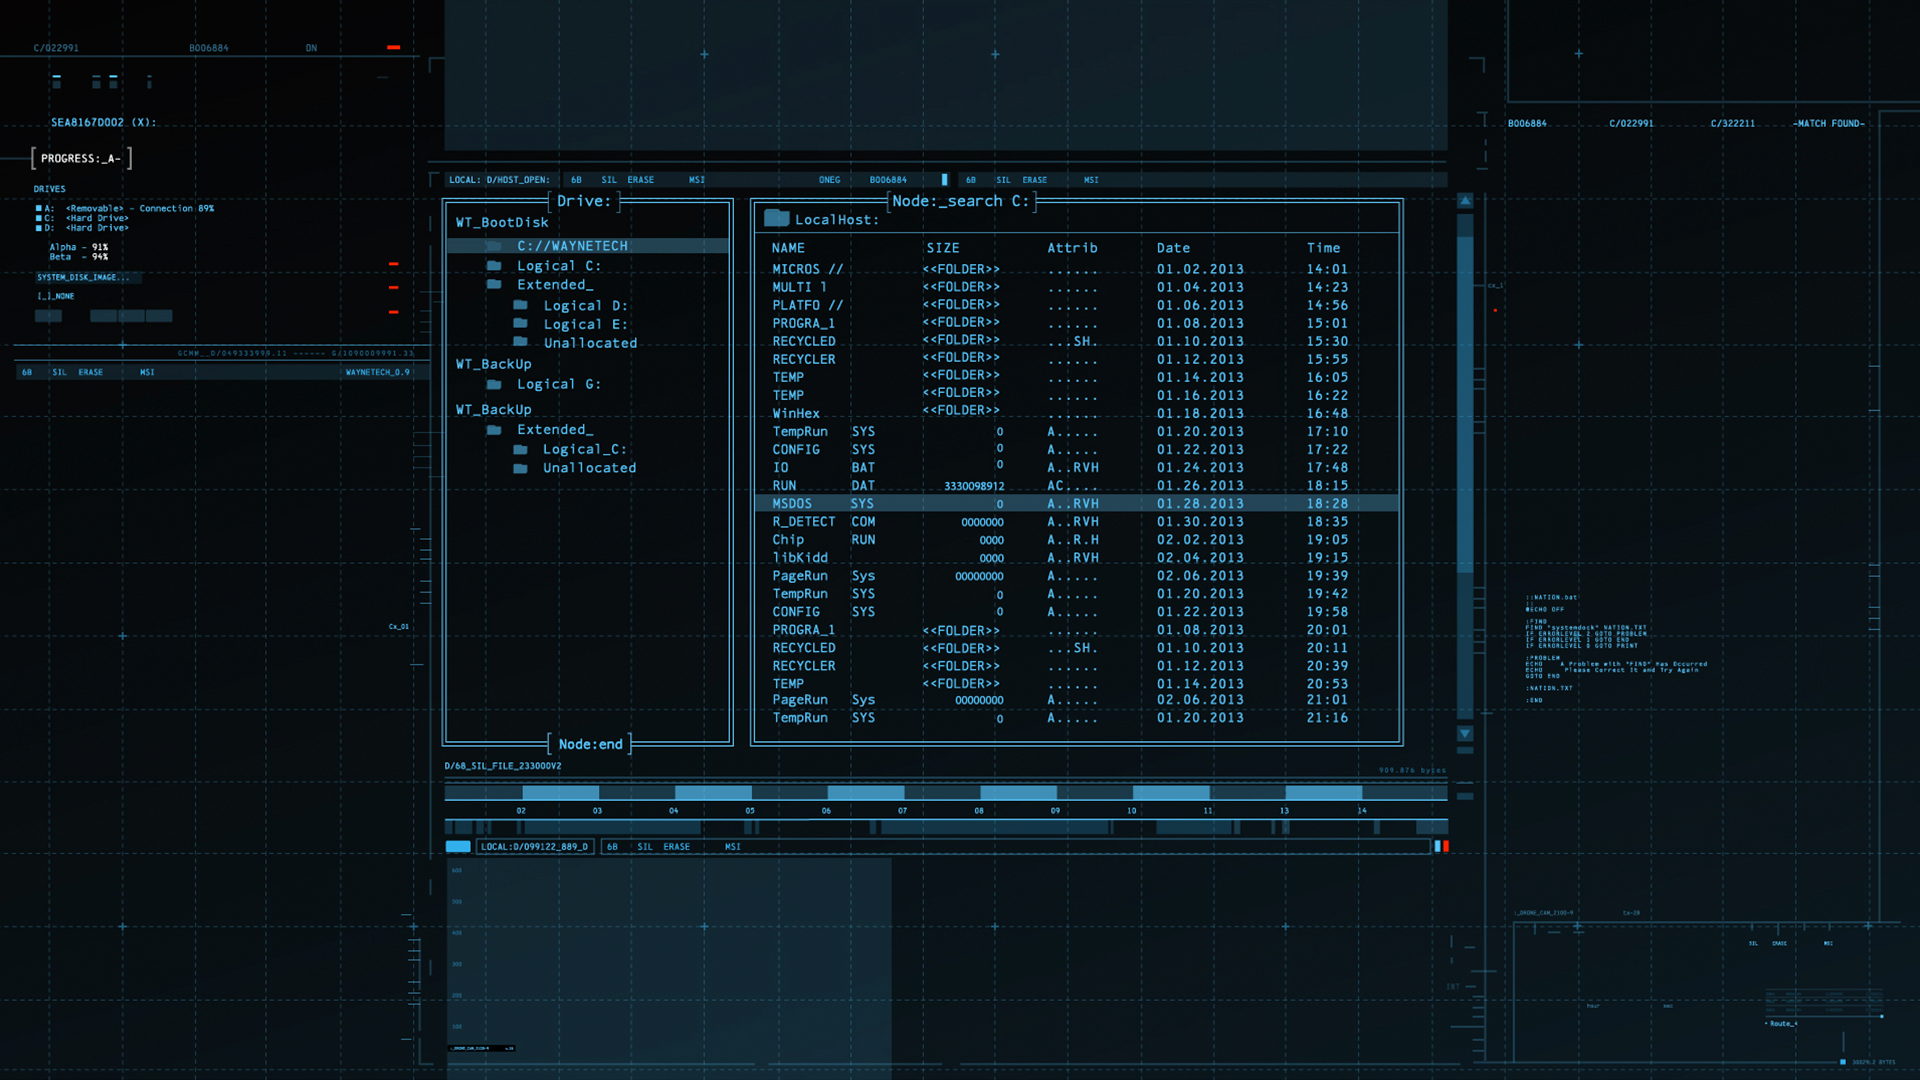Click timeline marker 07
The height and width of the screenshot is (1080, 1920).
pyautogui.click(x=902, y=811)
